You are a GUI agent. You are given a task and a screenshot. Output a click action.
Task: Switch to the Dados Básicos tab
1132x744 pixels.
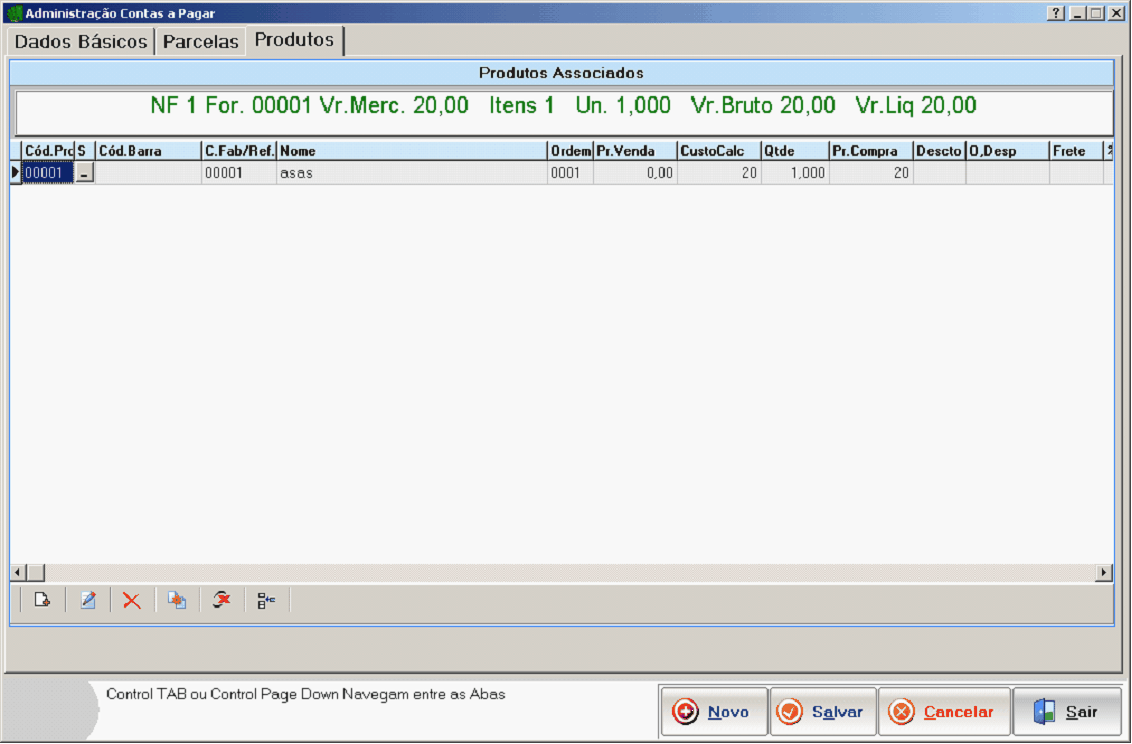[x=81, y=42]
